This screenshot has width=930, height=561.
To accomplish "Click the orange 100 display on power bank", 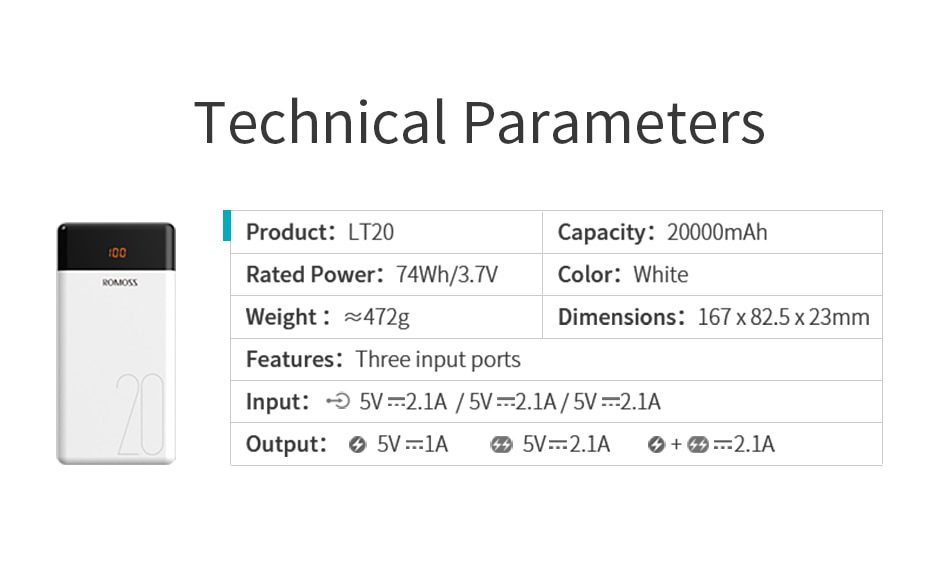I will (x=117, y=253).
